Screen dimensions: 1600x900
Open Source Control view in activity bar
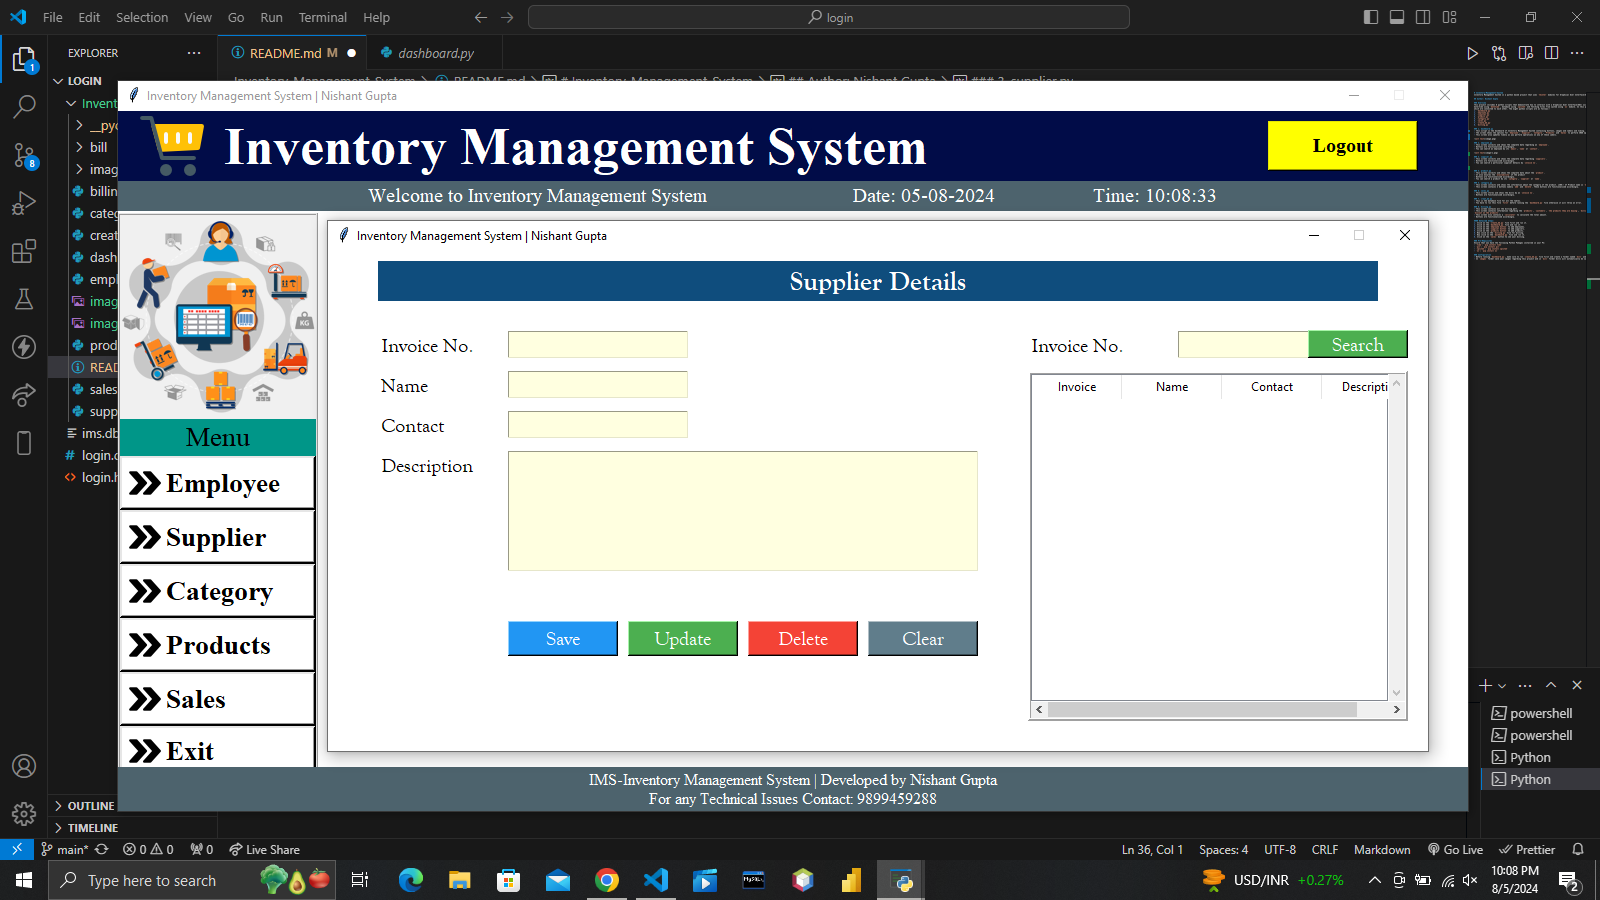[x=24, y=155]
